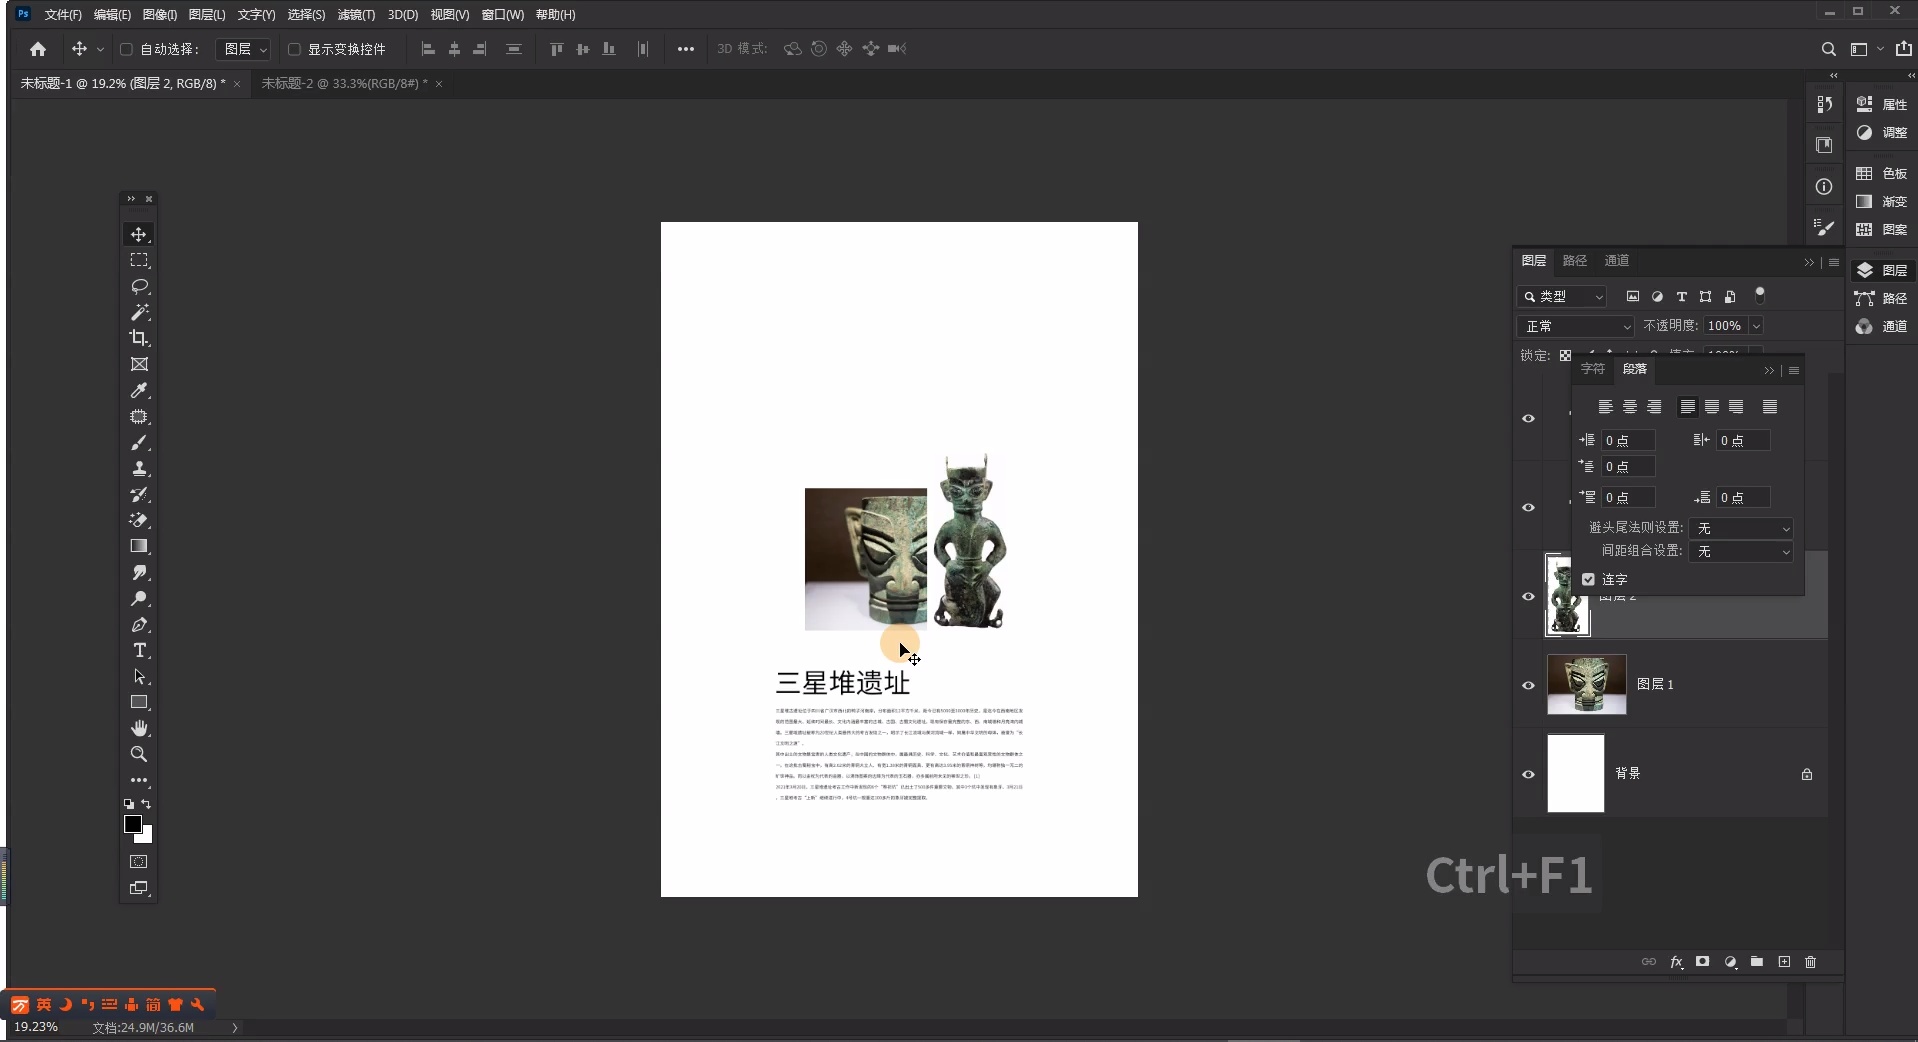
Task: Select the Lasso tool
Action: pos(138,287)
